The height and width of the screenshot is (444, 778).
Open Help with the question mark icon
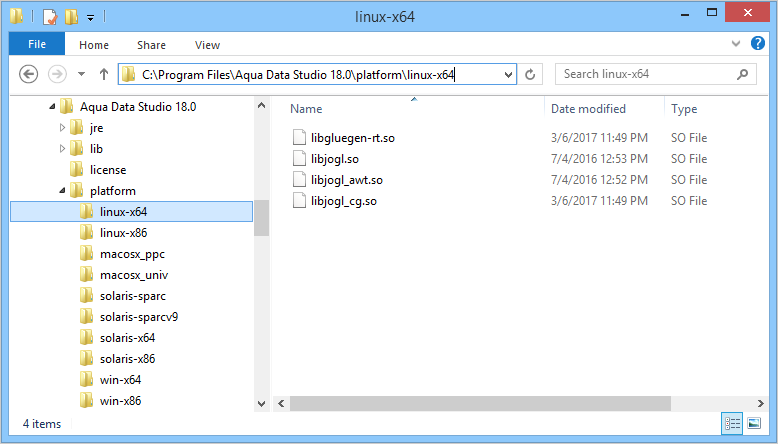761,43
